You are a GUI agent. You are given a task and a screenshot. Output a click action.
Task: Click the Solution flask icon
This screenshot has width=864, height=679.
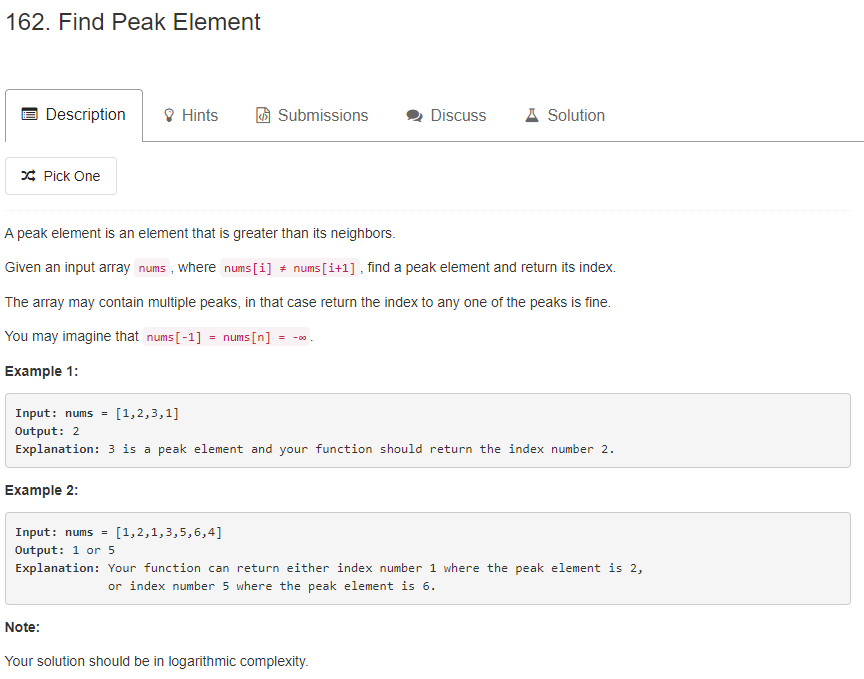point(532,116)
